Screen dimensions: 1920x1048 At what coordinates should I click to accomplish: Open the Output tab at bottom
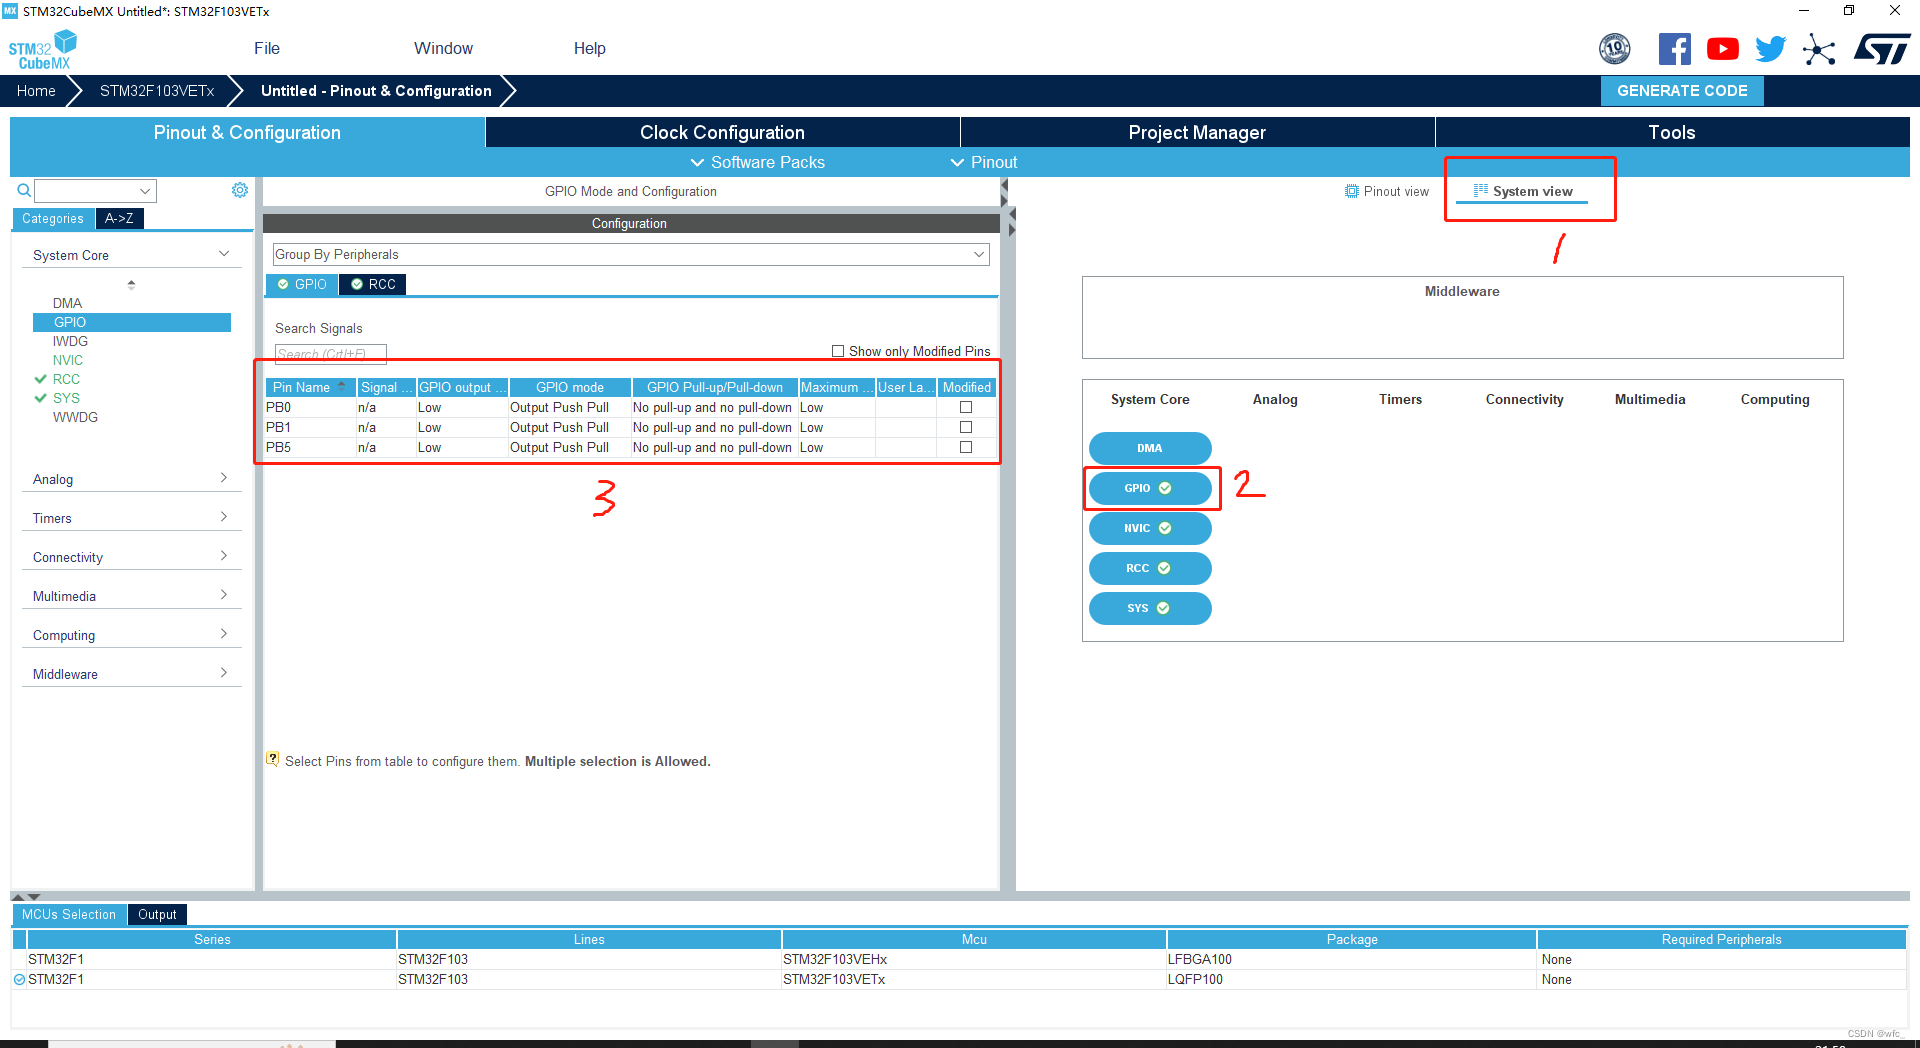157,914
